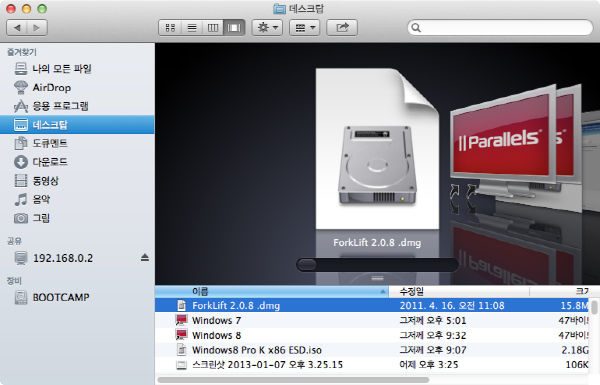Switch to list view
Image resolution: width=600 pixels, height=385 pixels.
192,28
